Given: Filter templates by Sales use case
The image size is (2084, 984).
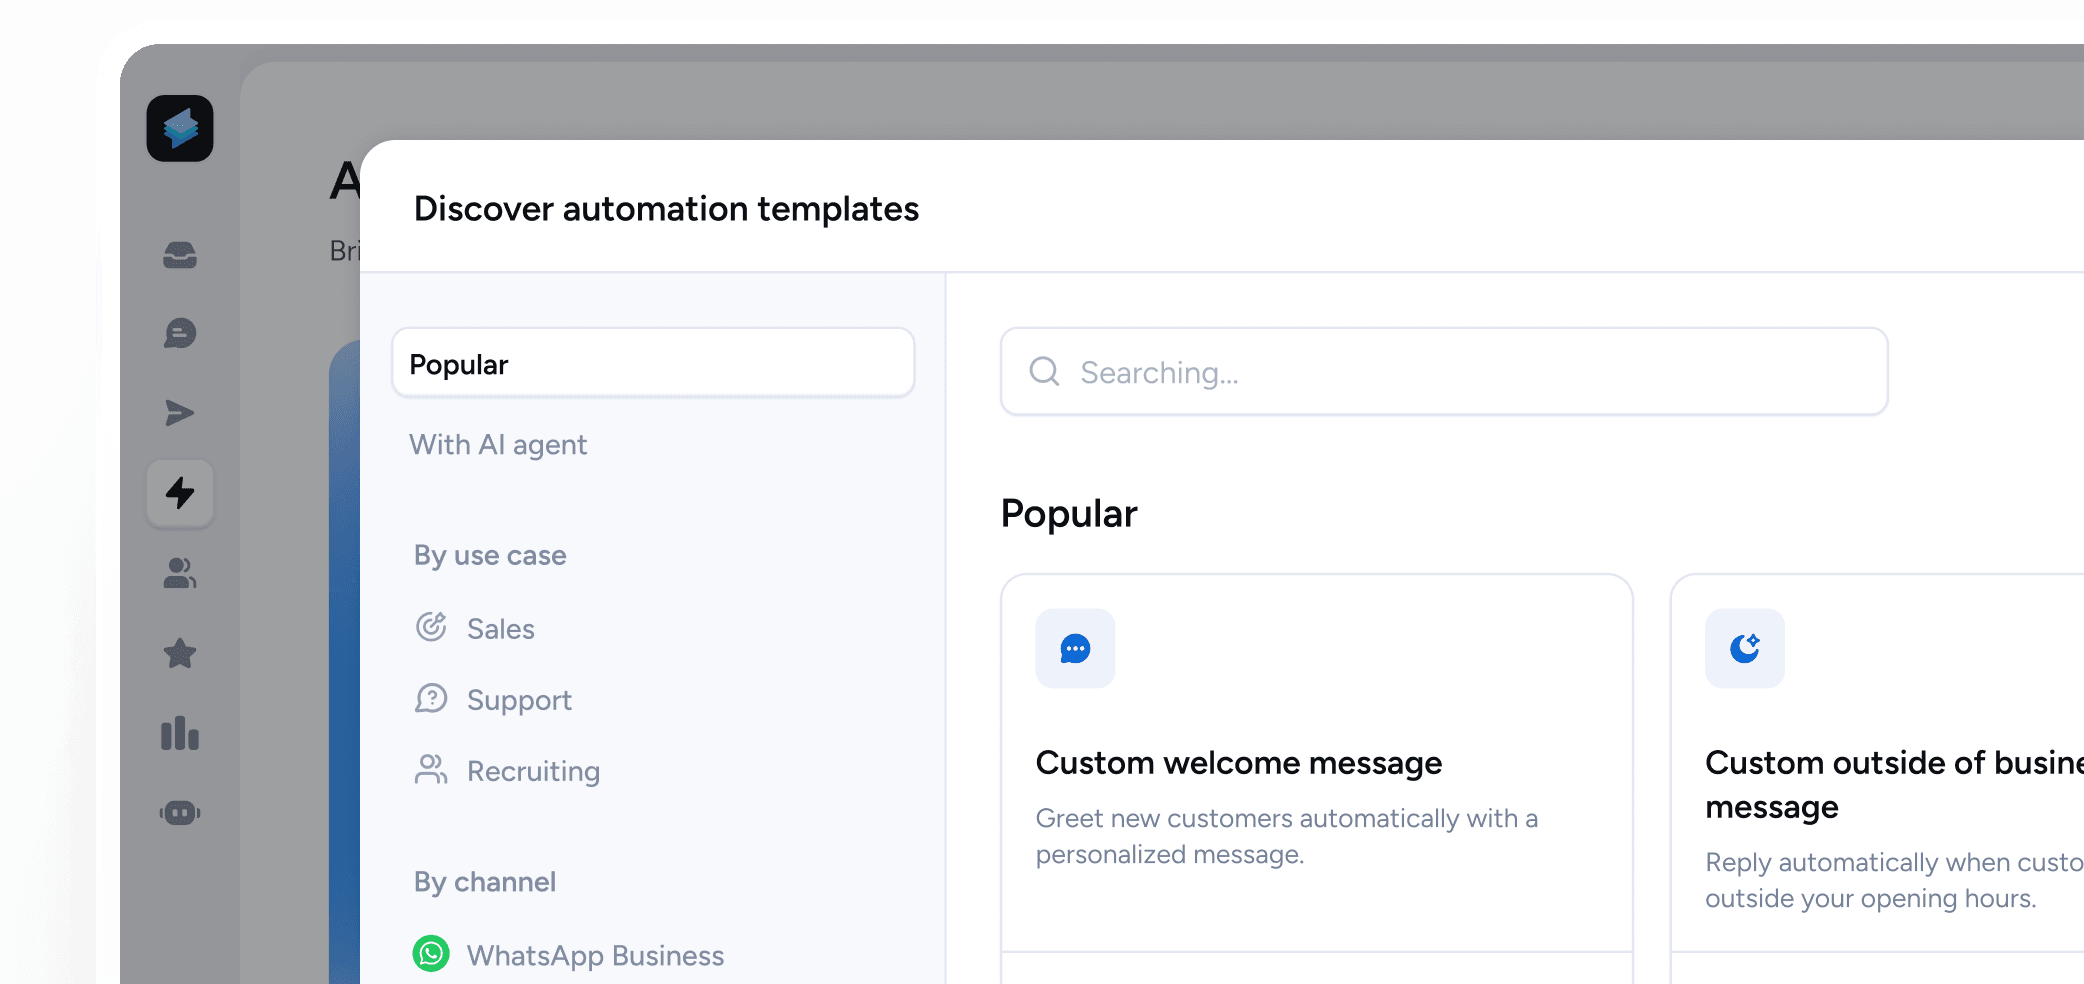Looking at the screenshot, I should click(x=500, y=629).
